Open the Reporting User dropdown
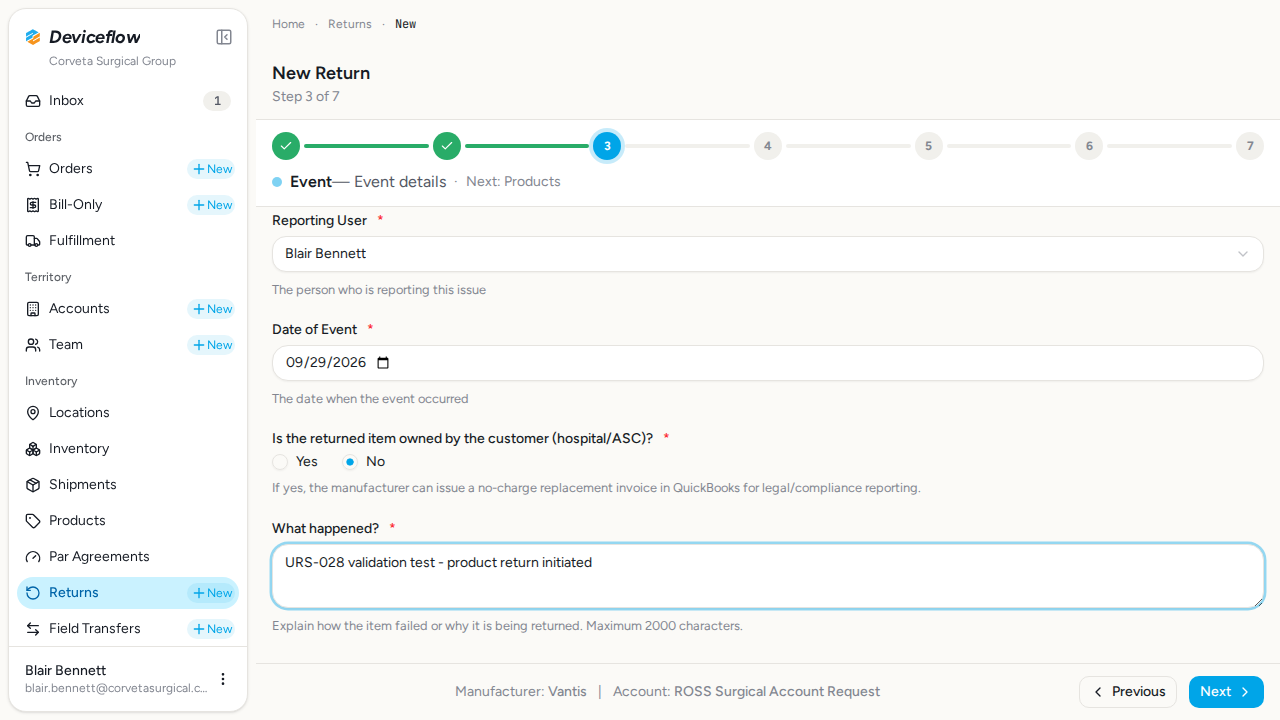Screen dimensions: 1280x720 coord(768,254)
